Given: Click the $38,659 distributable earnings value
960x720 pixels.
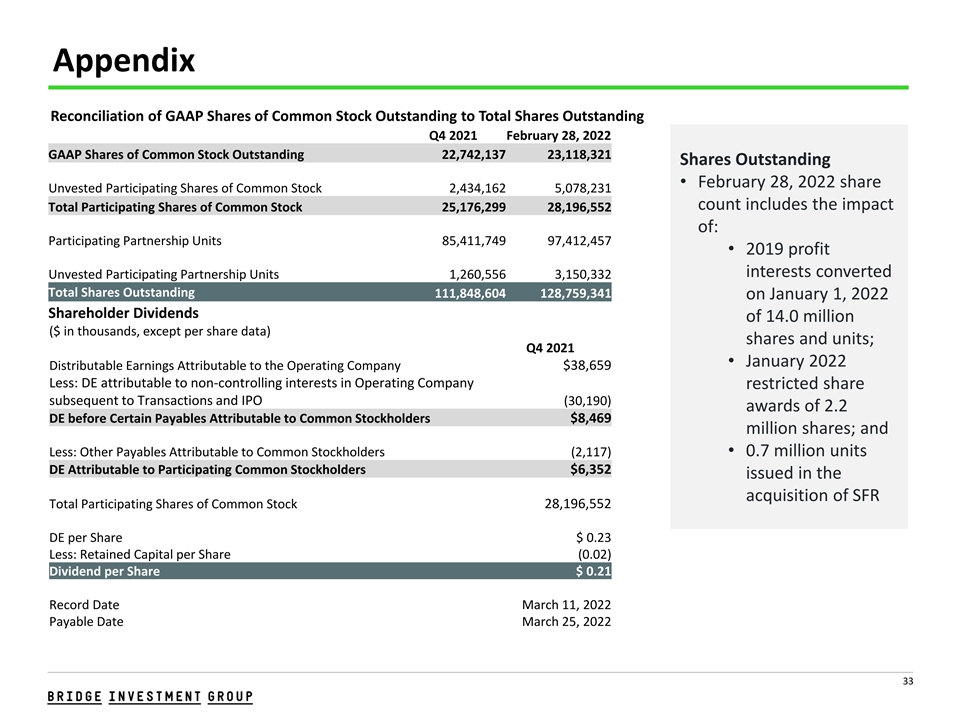Looking at the screenshot, I should [x=587, y=366].
